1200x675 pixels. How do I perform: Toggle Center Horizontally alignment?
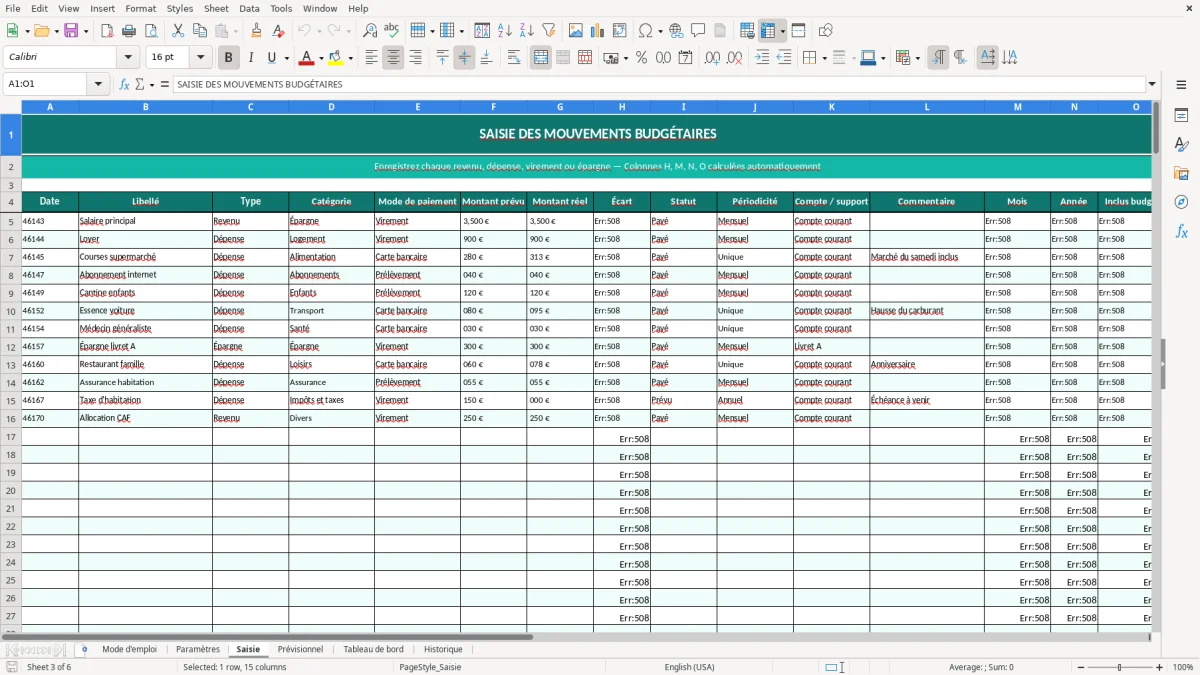point(393,58)
